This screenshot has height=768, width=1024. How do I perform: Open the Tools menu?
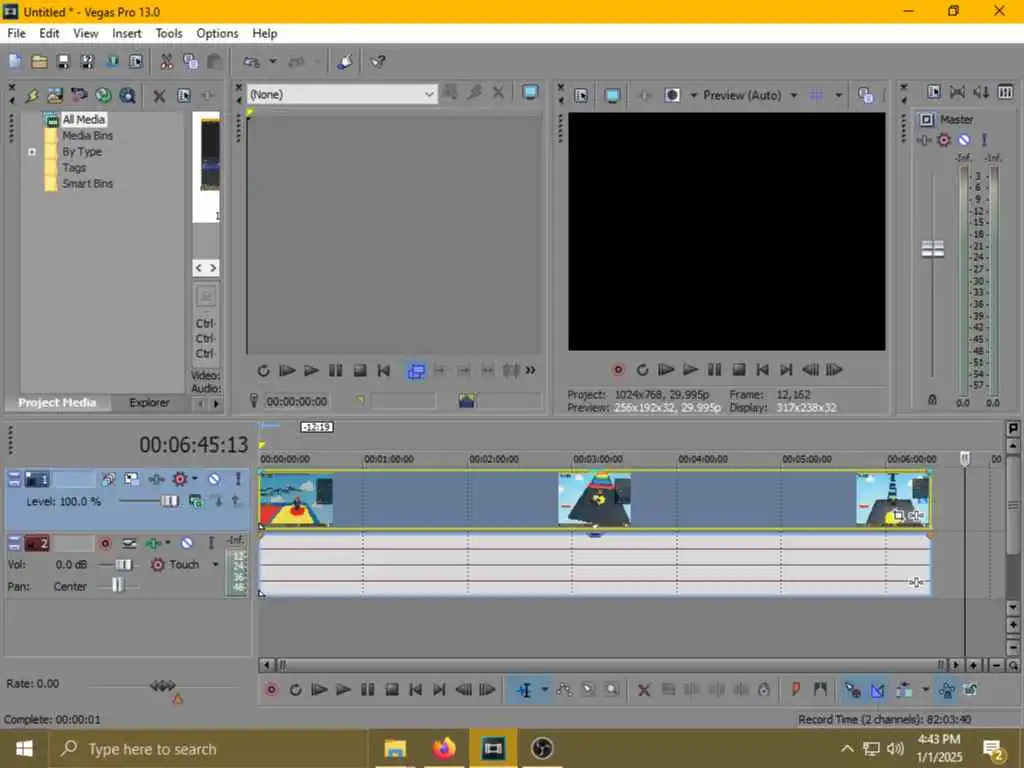(x=168, y=33)
